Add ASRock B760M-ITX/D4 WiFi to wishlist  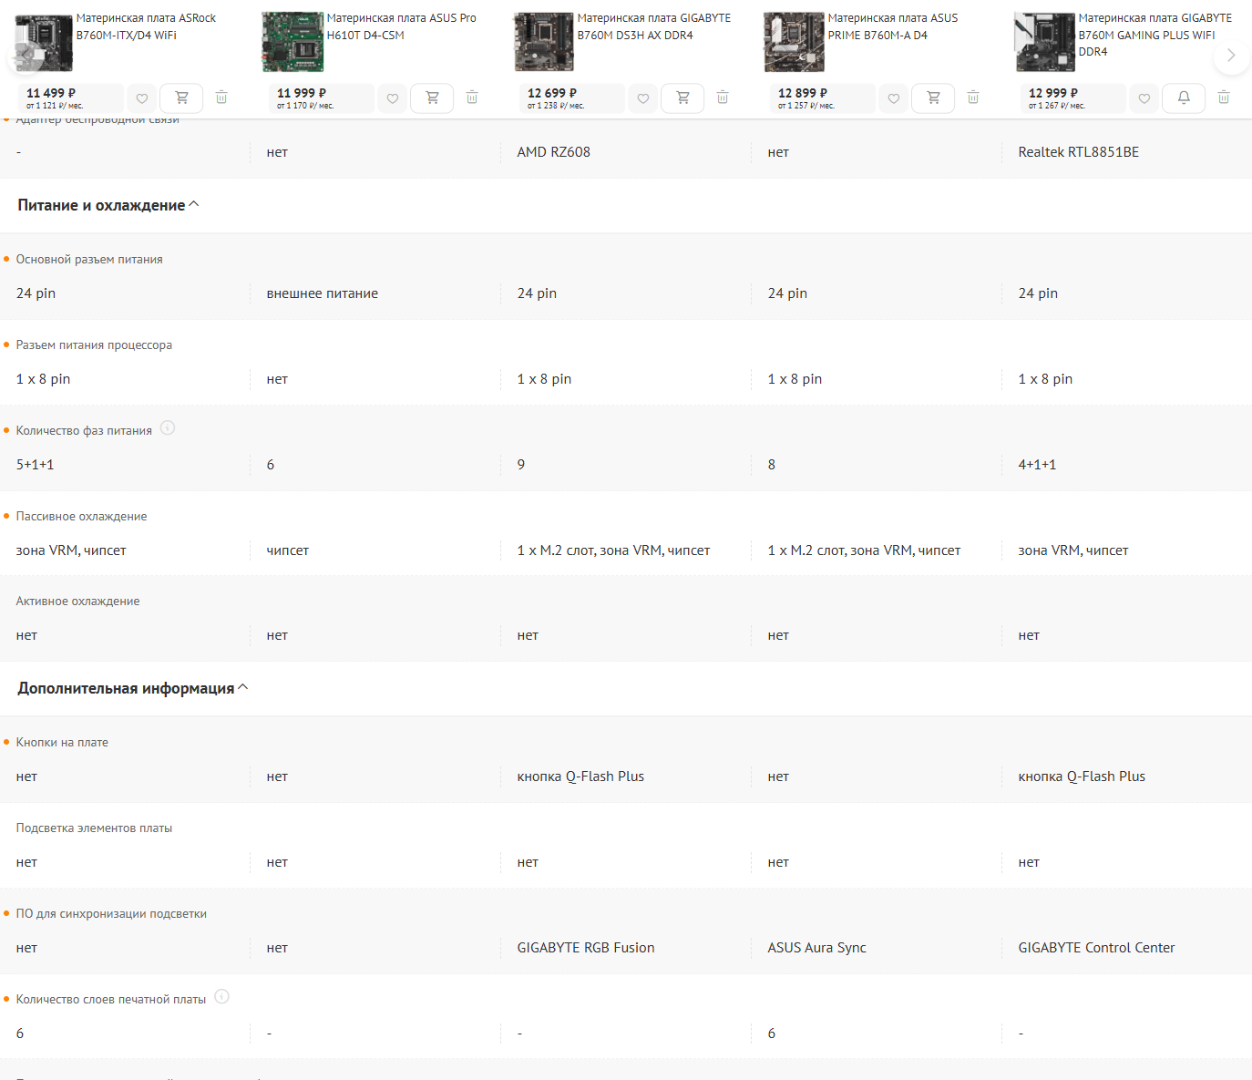(x=142, y=98)
